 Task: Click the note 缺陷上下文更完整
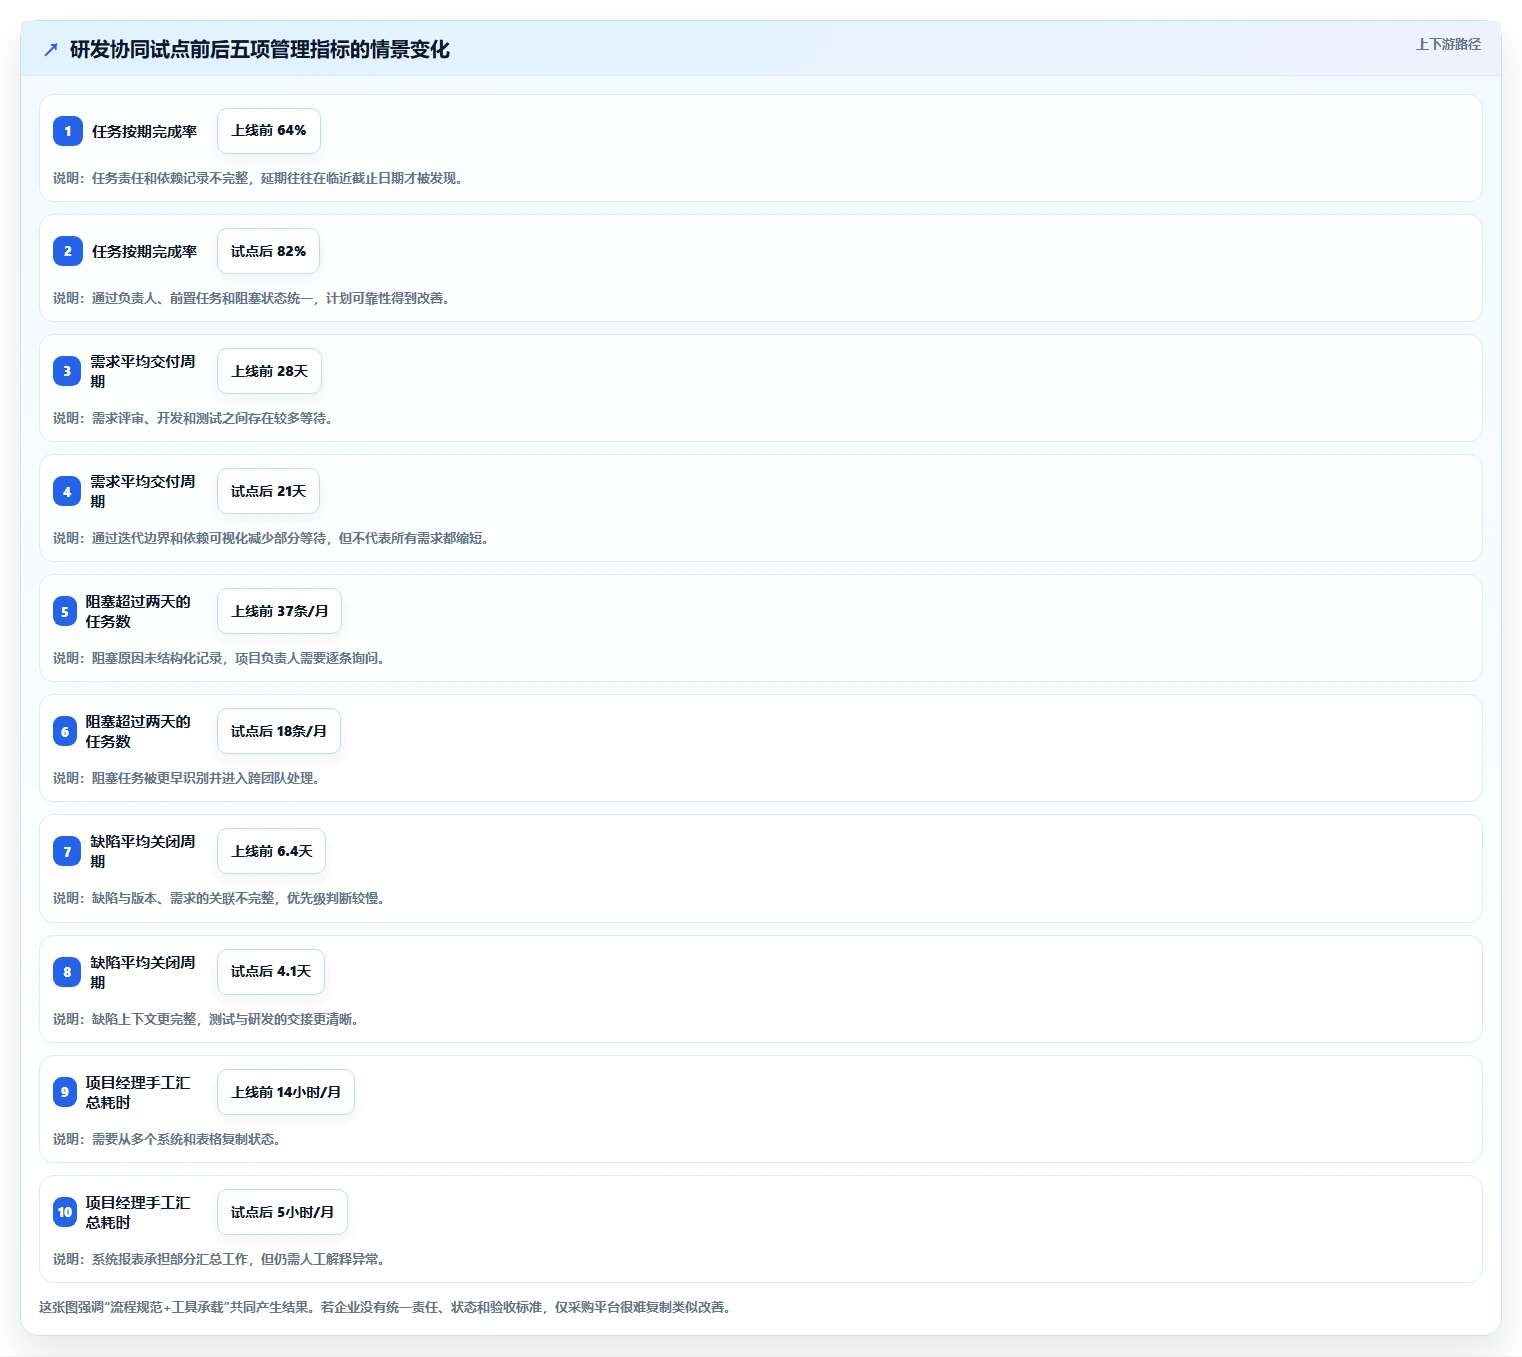(x=206, y=1019)
